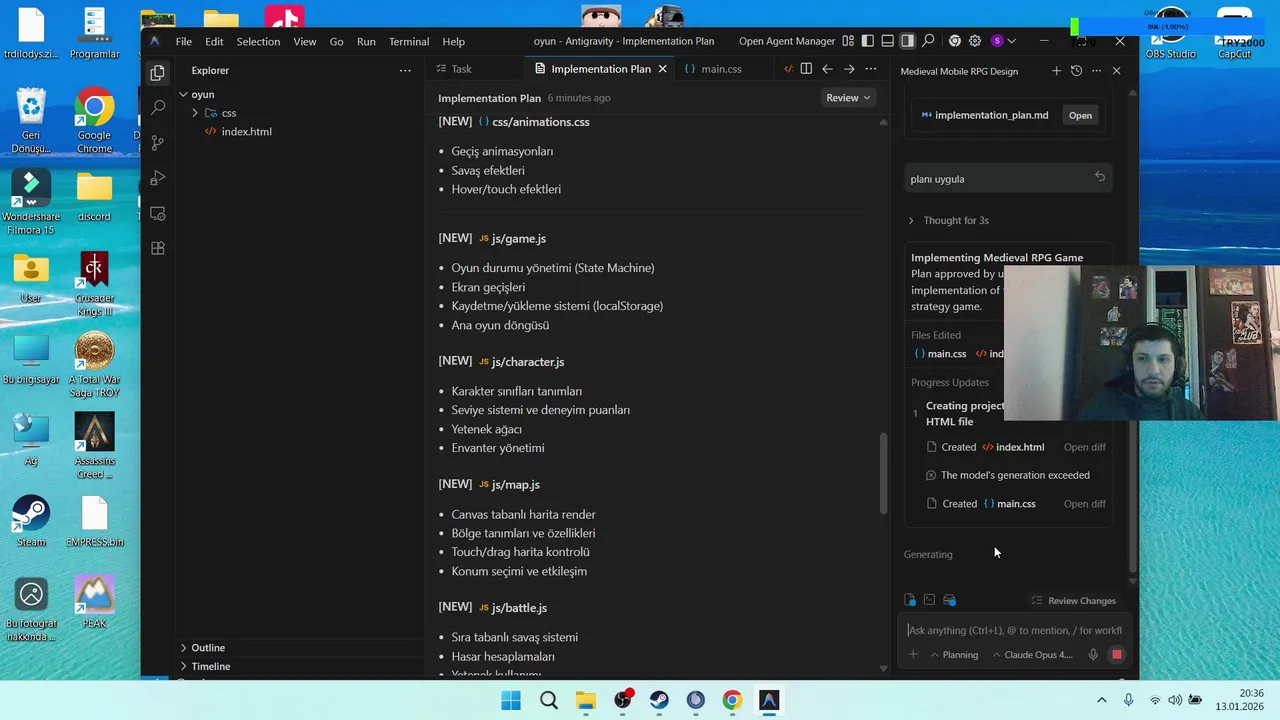Open the Extensions view
This screenshot has width=1280, height=720.
pyautogui.click(x=157, y=248)
